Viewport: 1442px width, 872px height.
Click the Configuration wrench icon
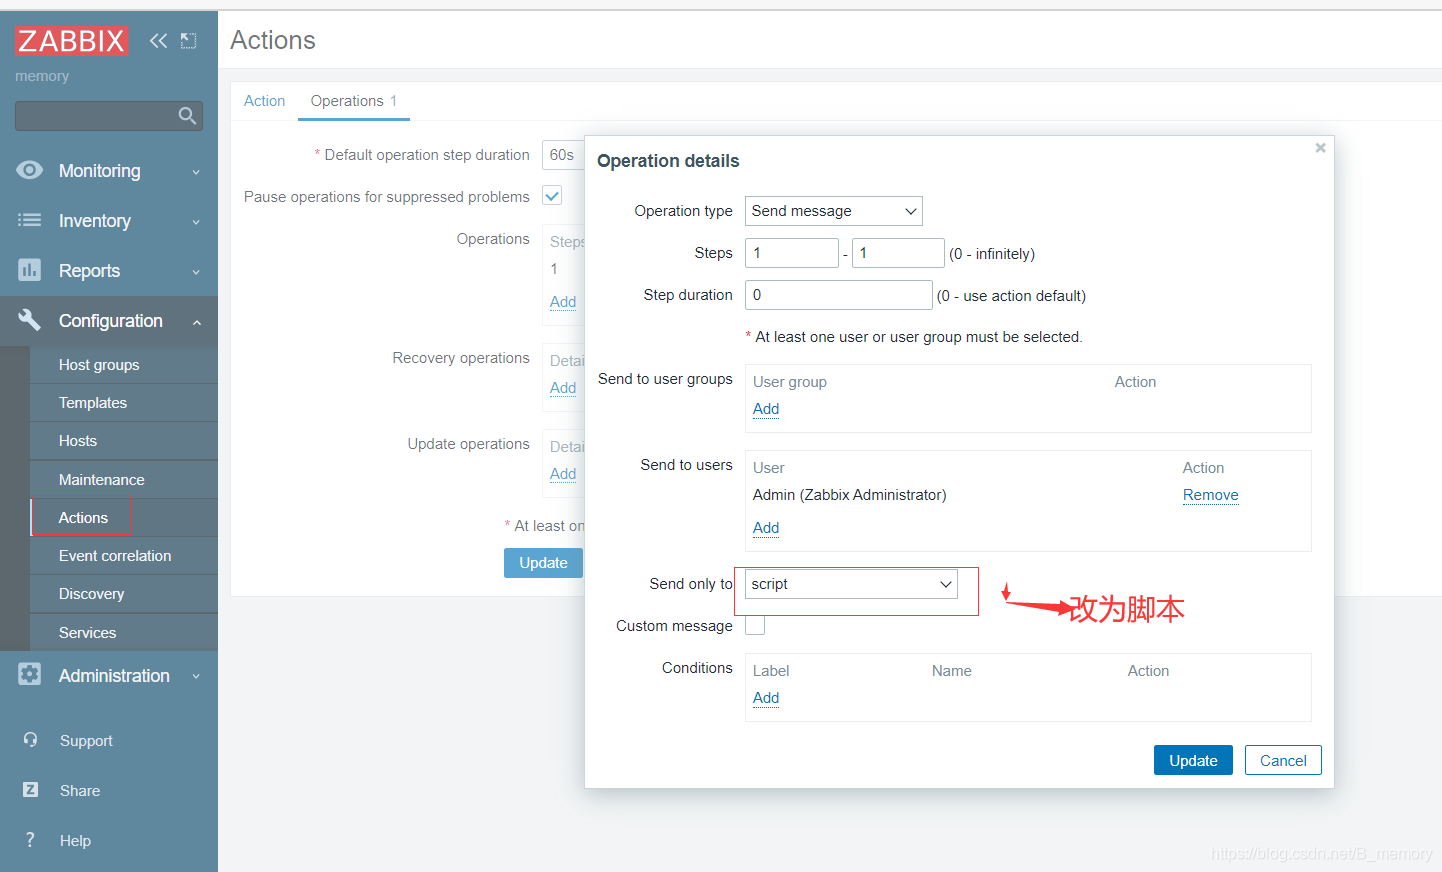pos(30,320)
